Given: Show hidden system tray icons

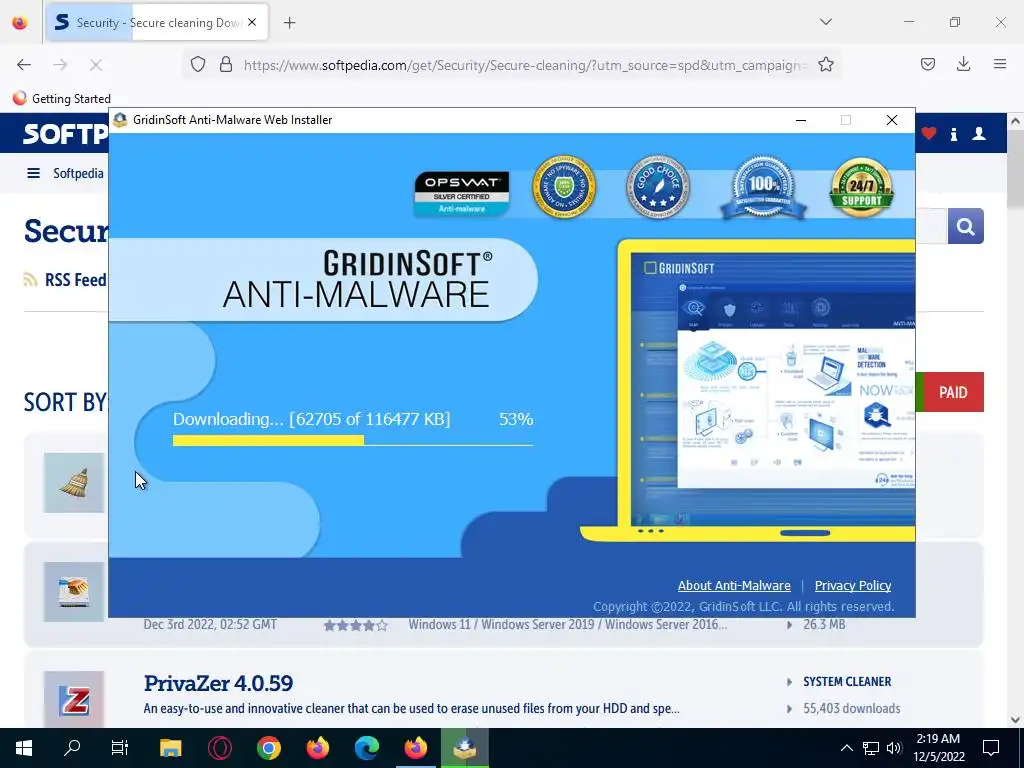Looking at the screenshot, I should [846, 748].
